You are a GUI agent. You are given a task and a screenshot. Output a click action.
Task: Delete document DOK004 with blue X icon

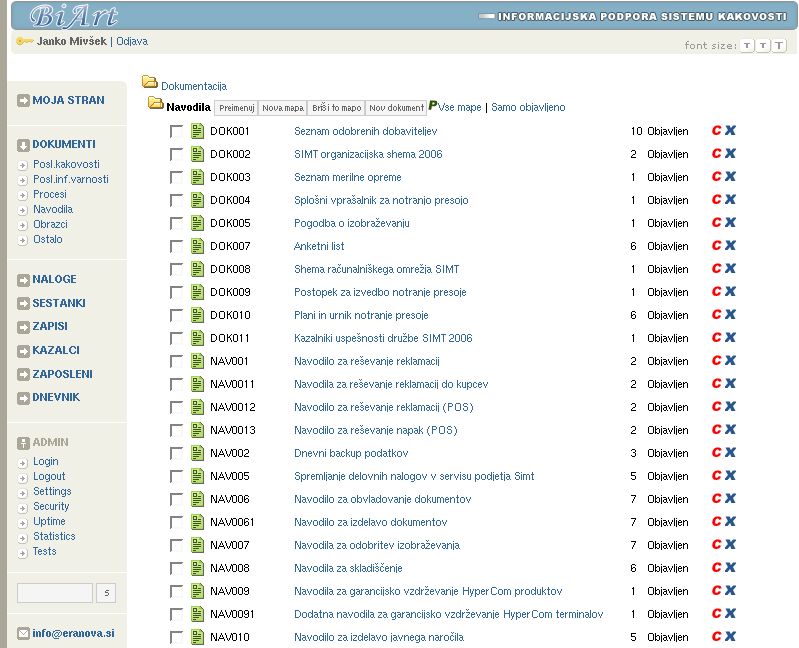(x=730, y=200)
